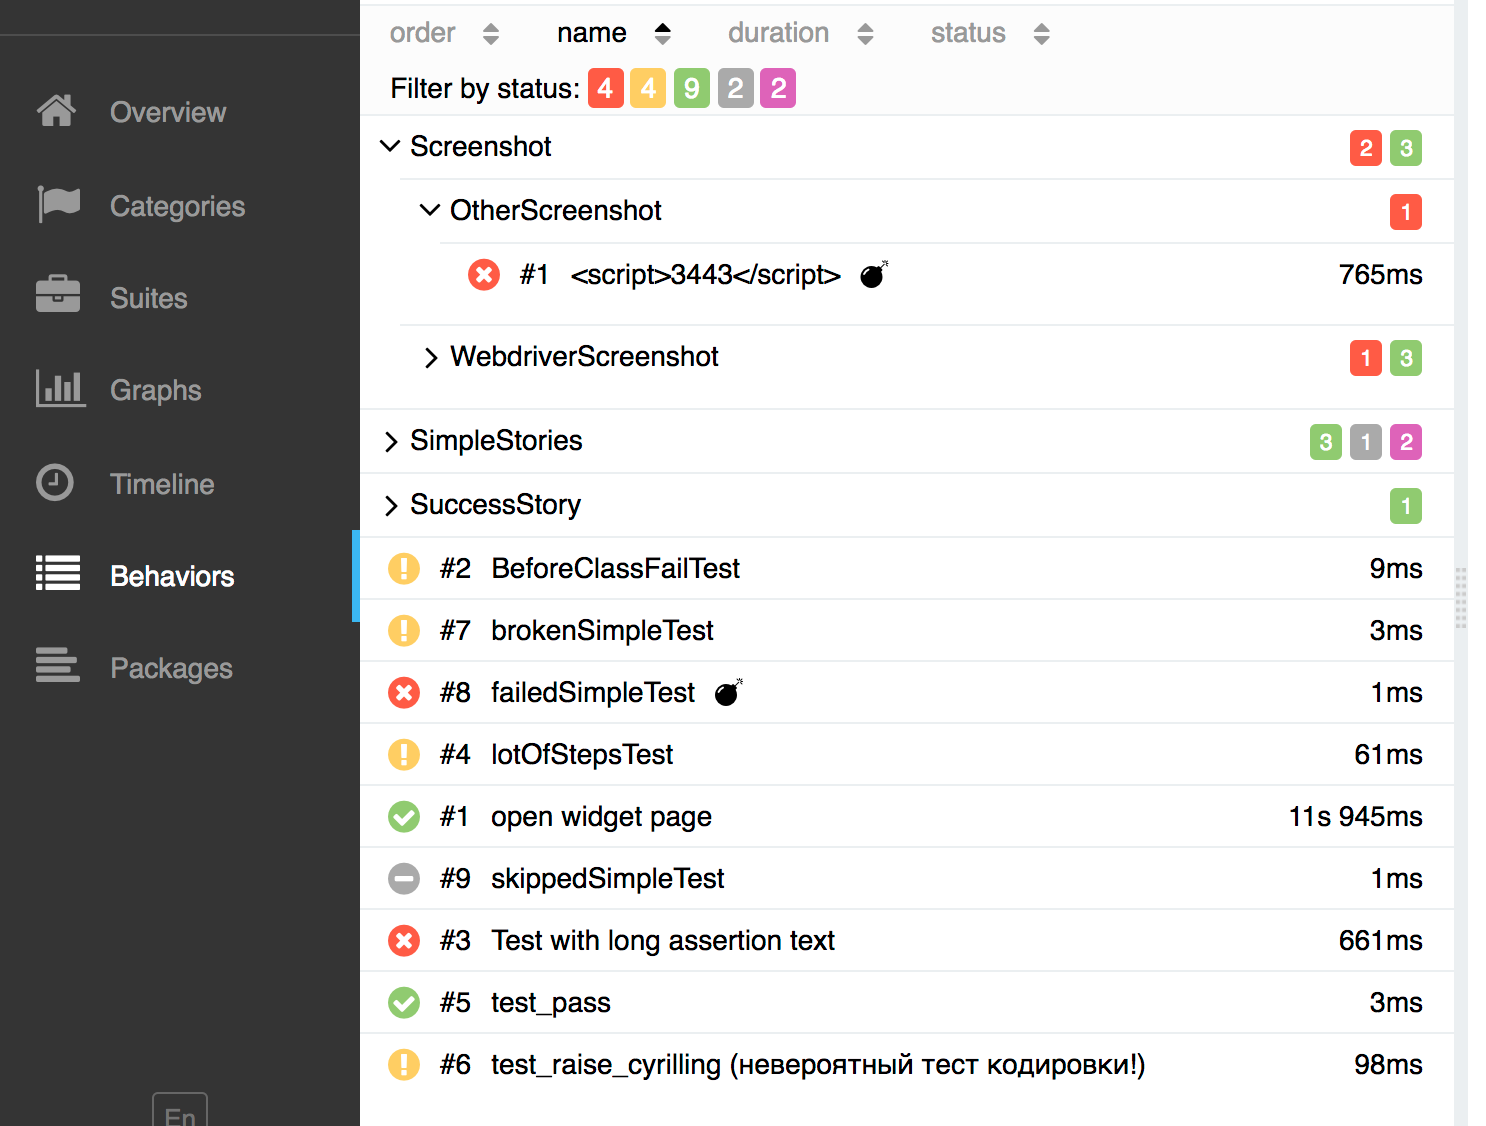Image resolution: width=1486 pixels, height=1126 pixels.
Task: Open the lotOfStepsTest result
Action: pos(906,754)
